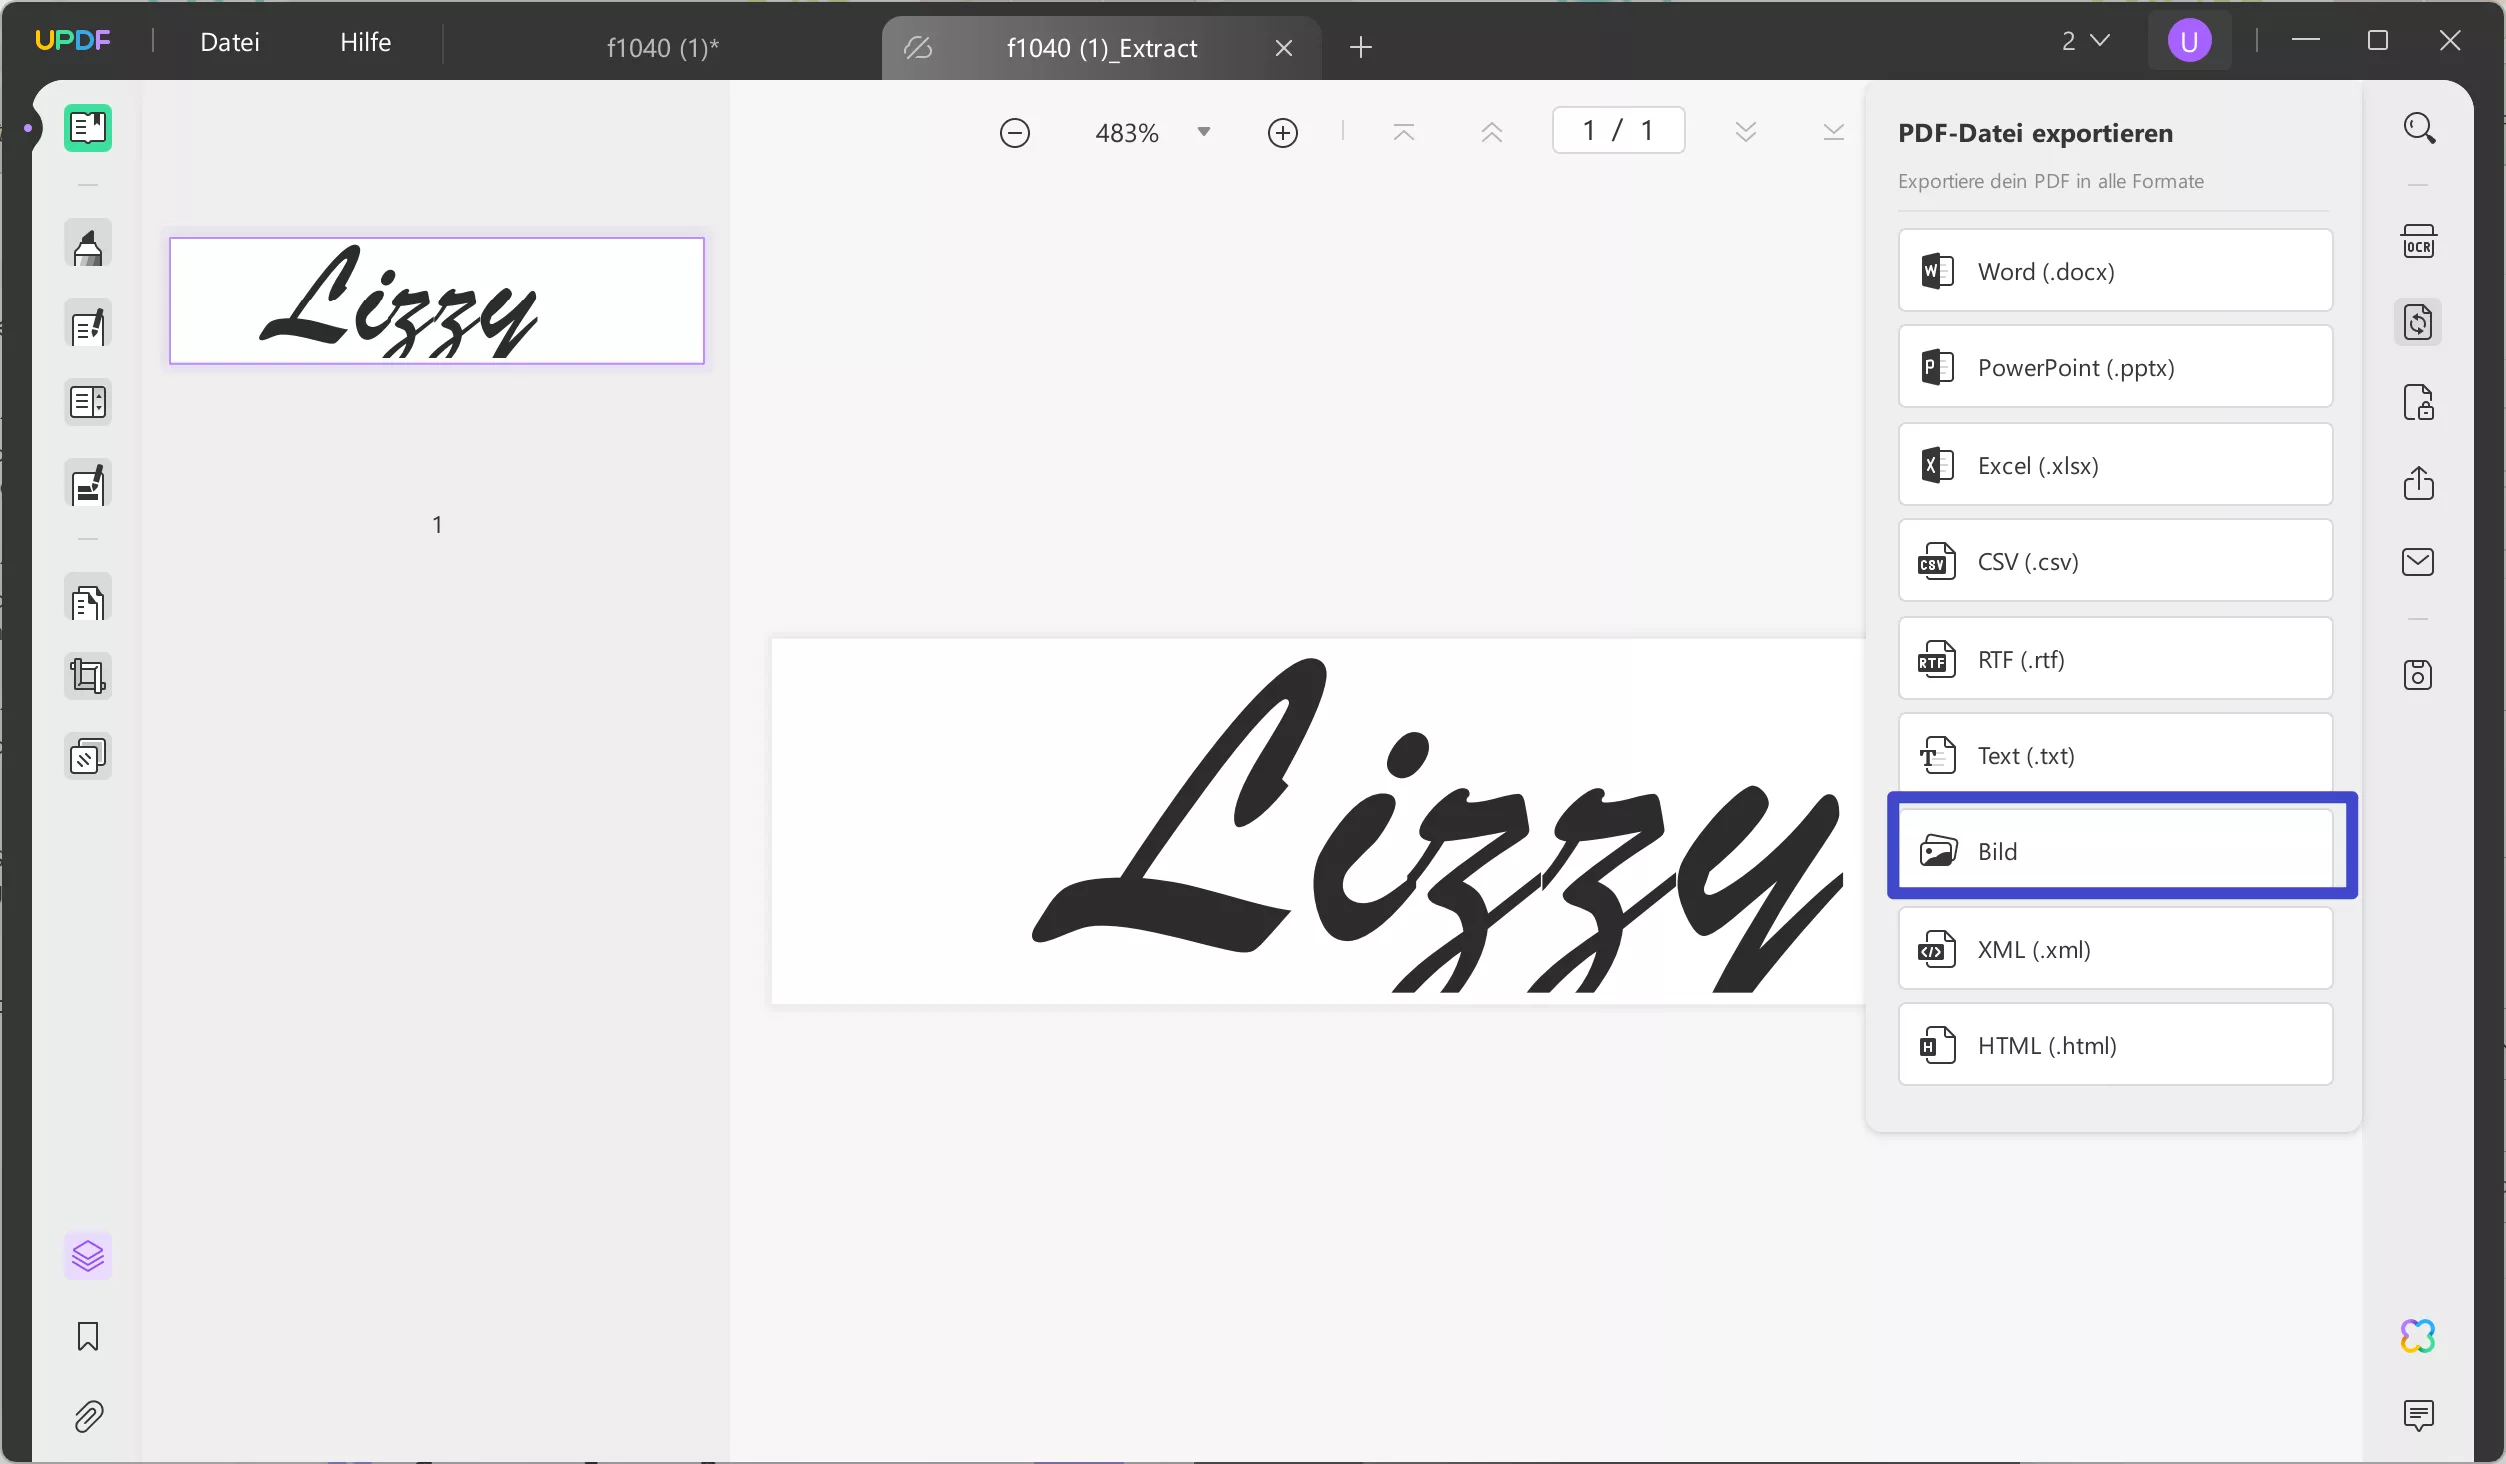This screenshot has height=1464, width=2506.
Task: Click the Send by email icon
Action: coord(2418,562)
